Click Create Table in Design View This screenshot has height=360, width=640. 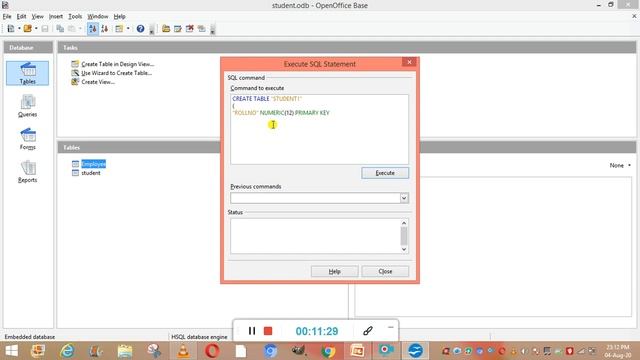point(118,64)
